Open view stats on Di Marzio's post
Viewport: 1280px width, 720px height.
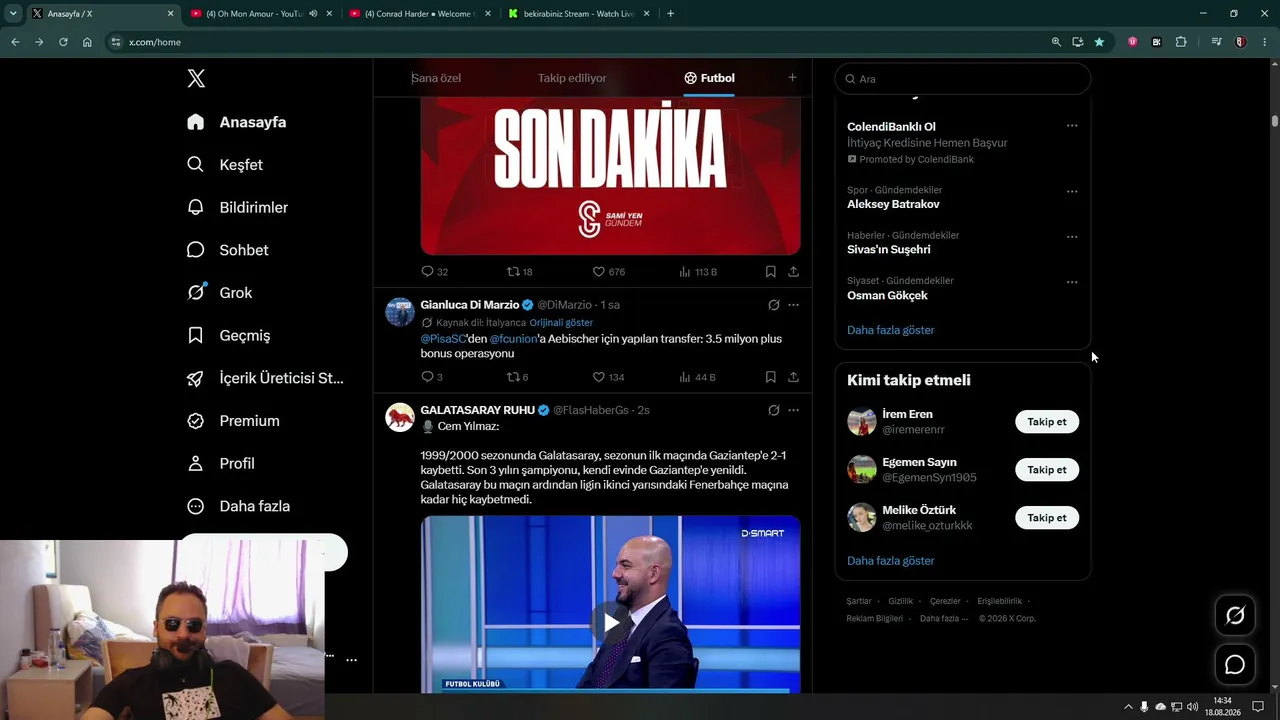point(697,377)
